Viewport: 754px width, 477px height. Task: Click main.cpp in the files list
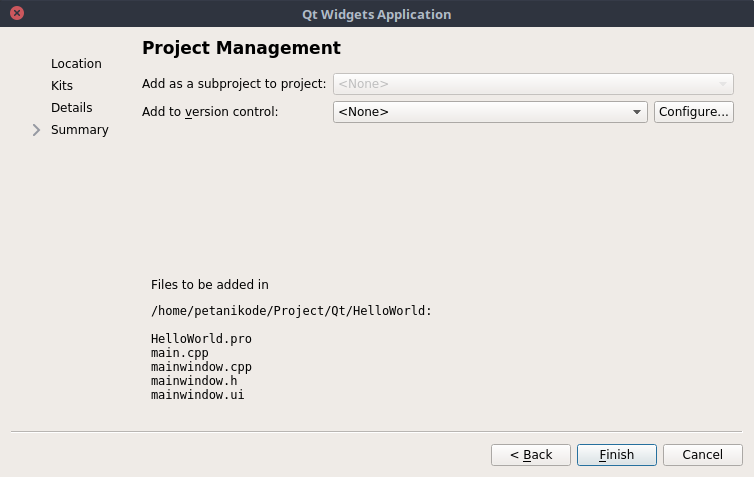tap(180, 353)
